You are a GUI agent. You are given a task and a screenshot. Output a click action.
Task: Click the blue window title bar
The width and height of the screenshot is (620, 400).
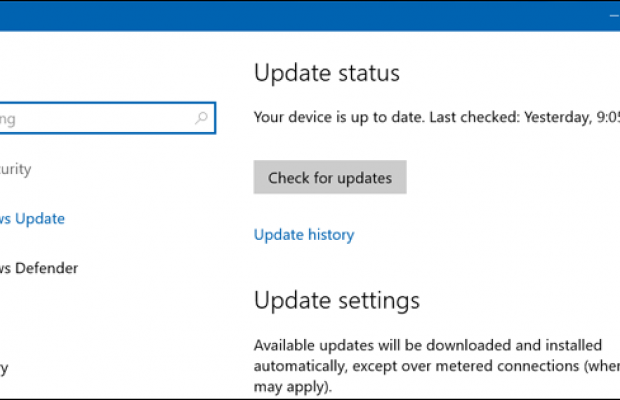coord(300,16)
